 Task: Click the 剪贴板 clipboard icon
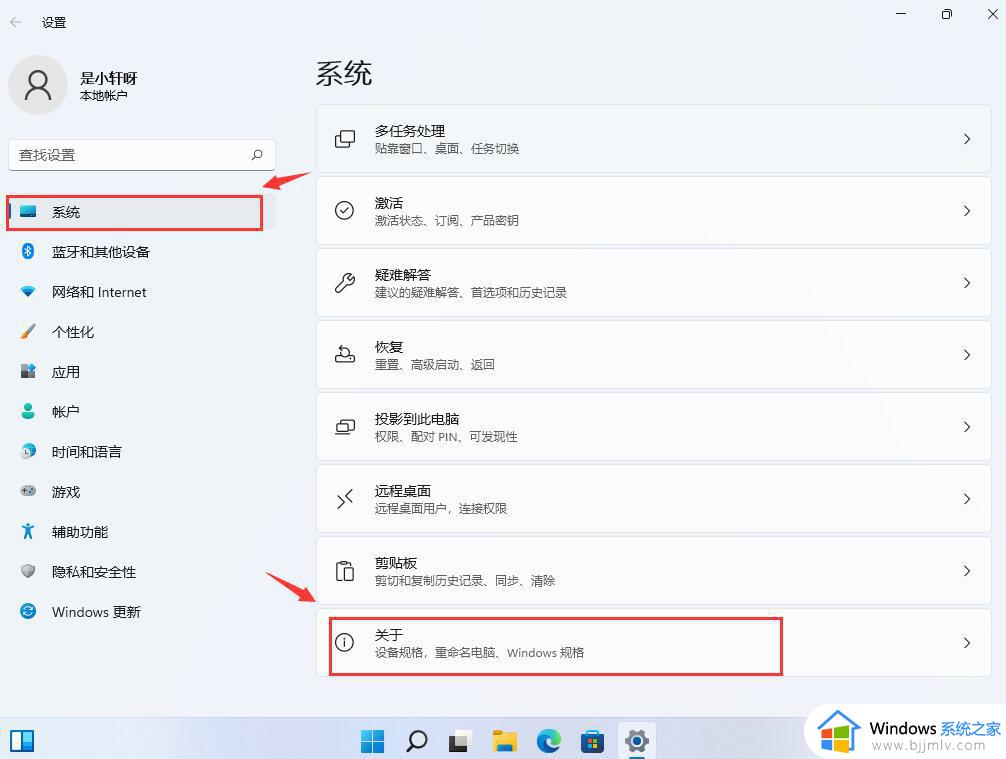345,570
